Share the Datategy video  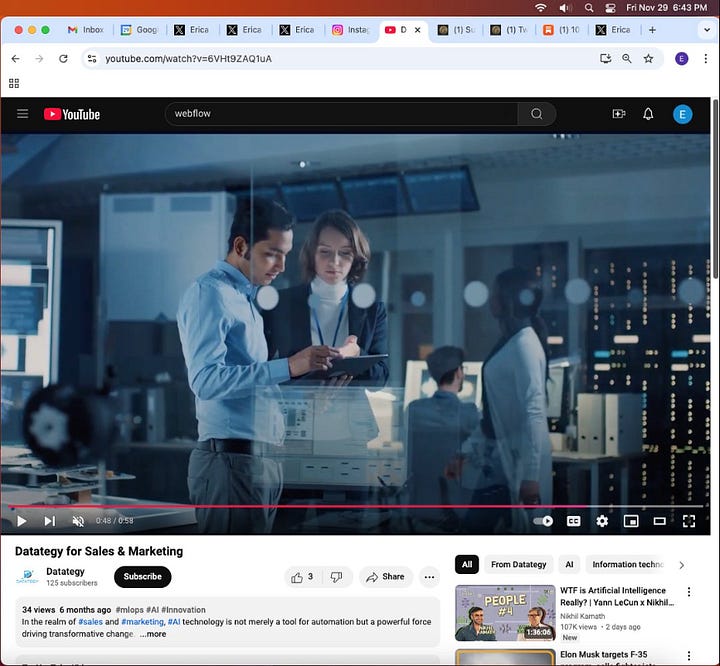[x=386, y=577]
